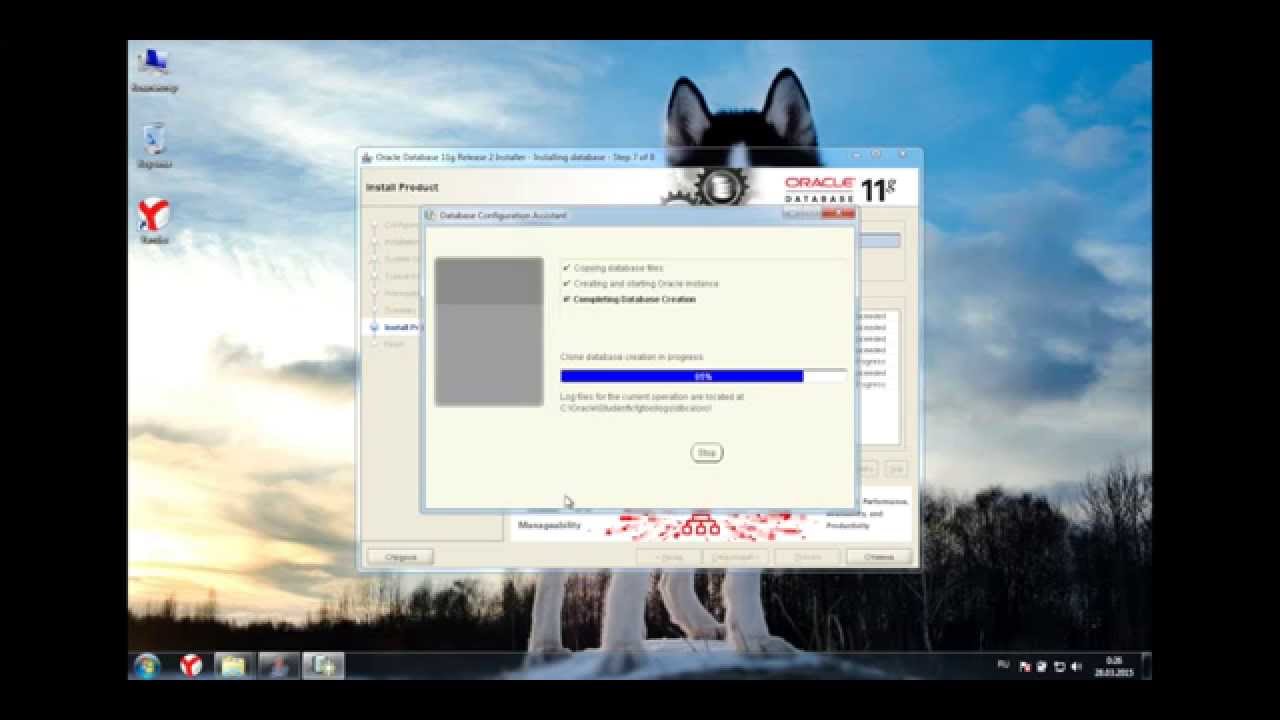Click the "Completing Database Creation" step

coord(634,299)
